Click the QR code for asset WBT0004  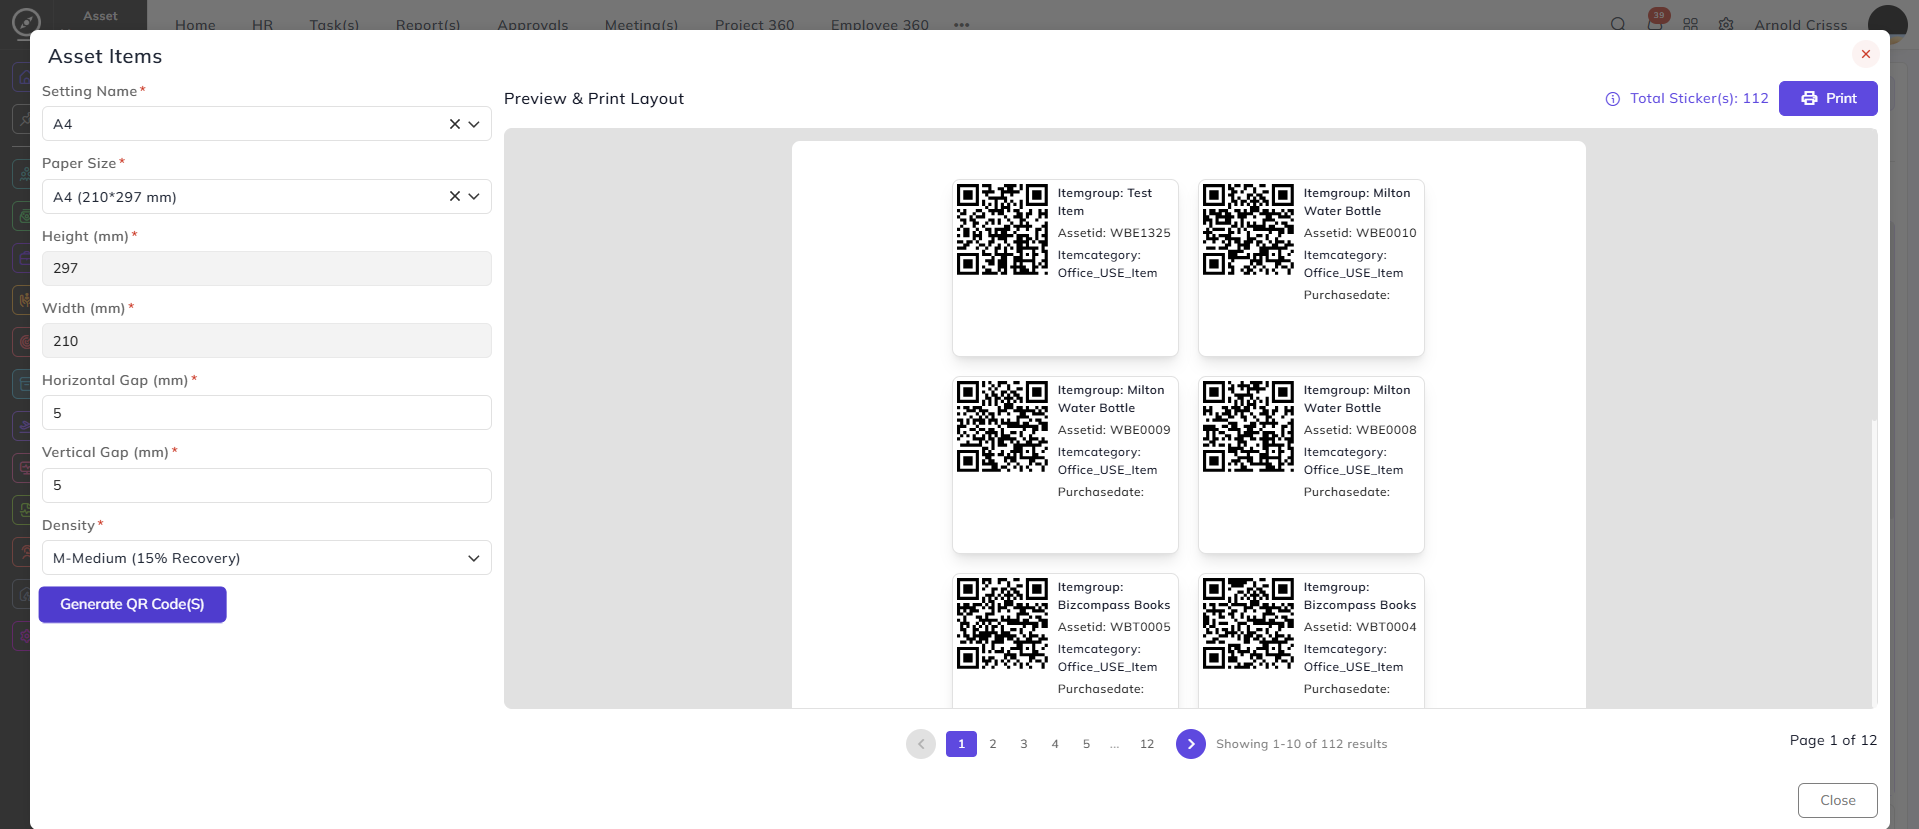(1248, 623)
